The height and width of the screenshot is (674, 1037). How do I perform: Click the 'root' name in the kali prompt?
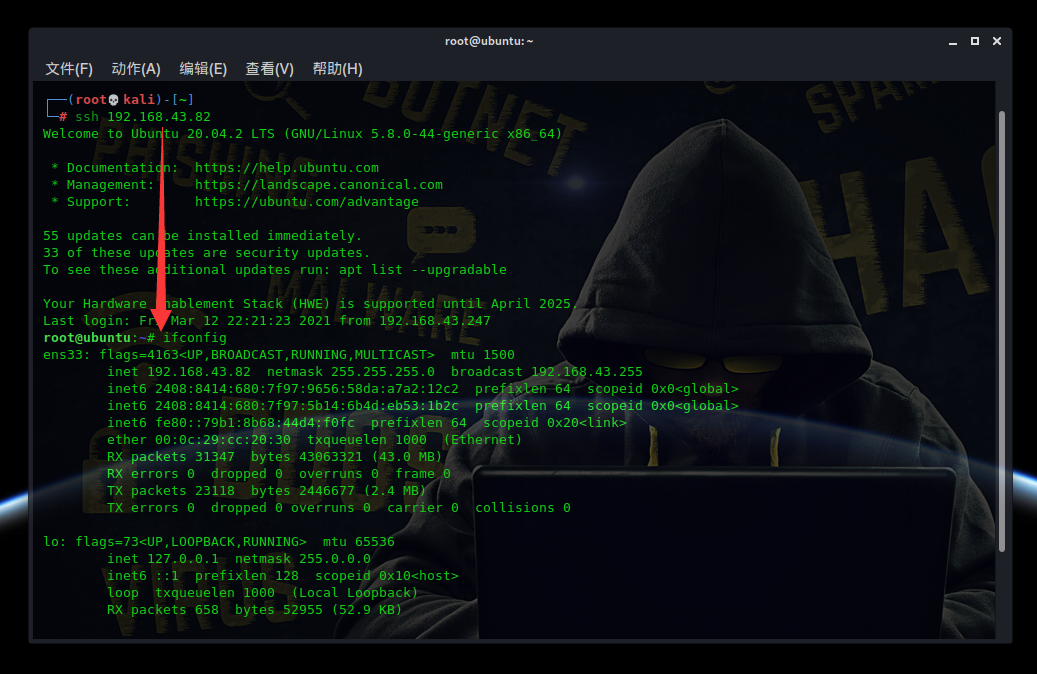91,100
